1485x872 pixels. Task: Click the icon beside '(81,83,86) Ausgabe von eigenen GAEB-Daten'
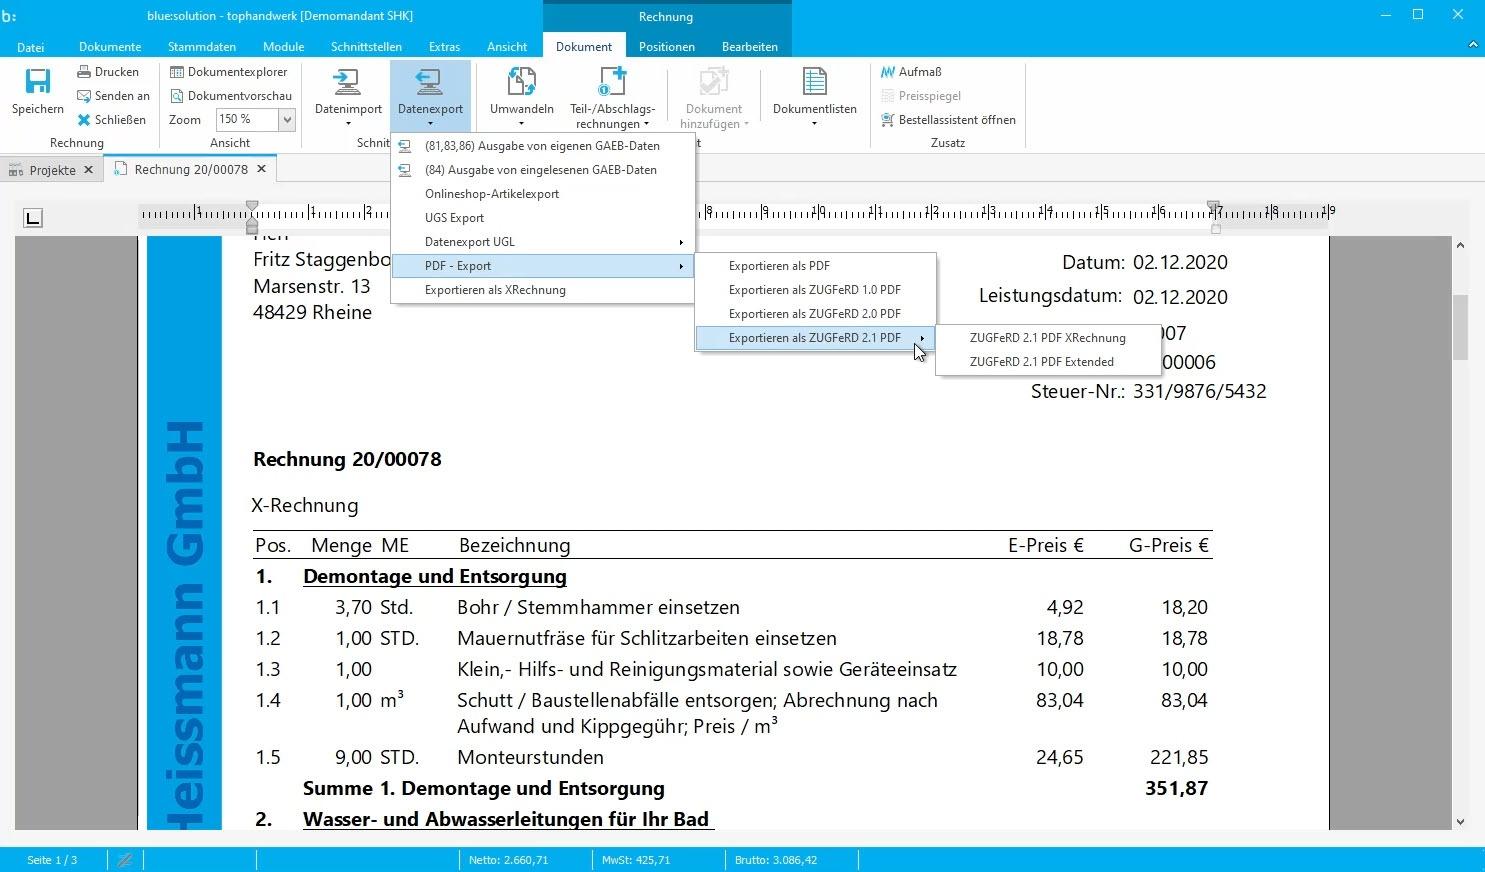[405, 146]
